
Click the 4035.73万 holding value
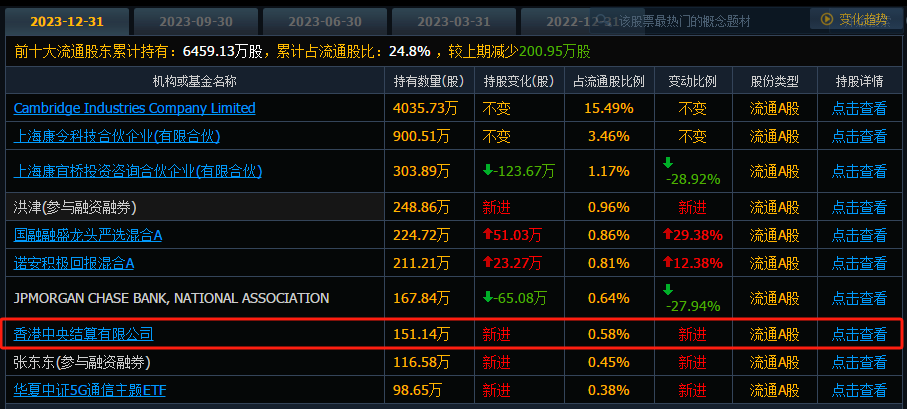[425, 108]
